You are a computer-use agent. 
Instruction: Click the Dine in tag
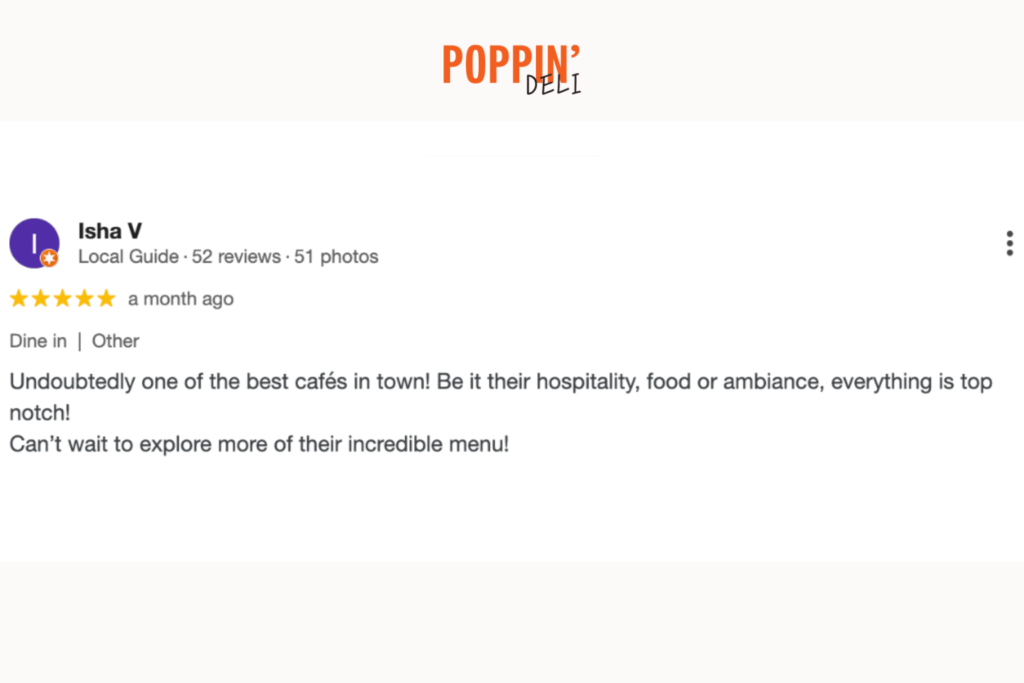38,341
